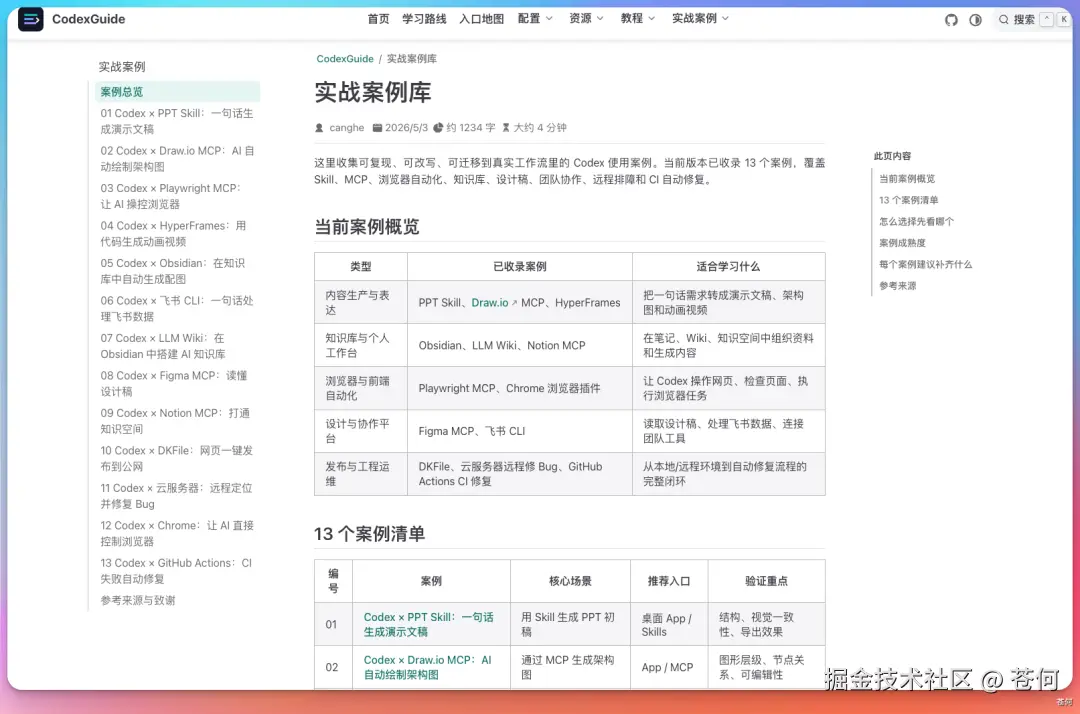
Task: Click the hourglass reading-time icon
Action: pyautogui.click(x=506, y=127)
